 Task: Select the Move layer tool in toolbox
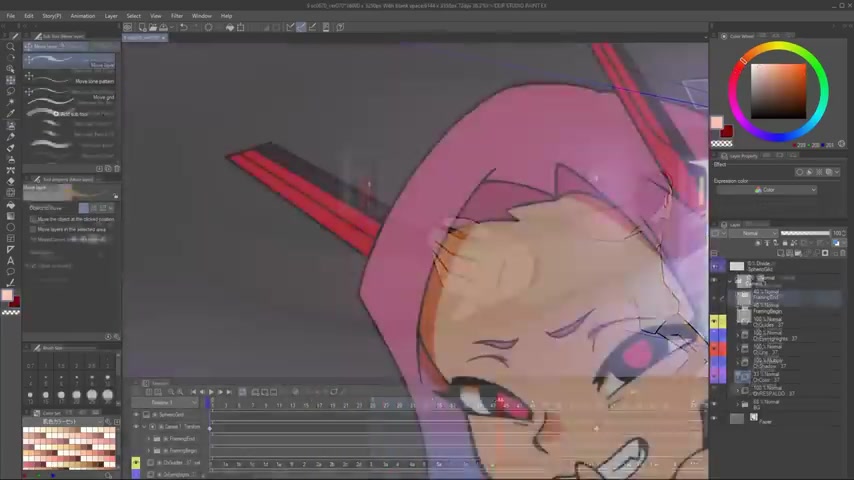tap(10, 80)
